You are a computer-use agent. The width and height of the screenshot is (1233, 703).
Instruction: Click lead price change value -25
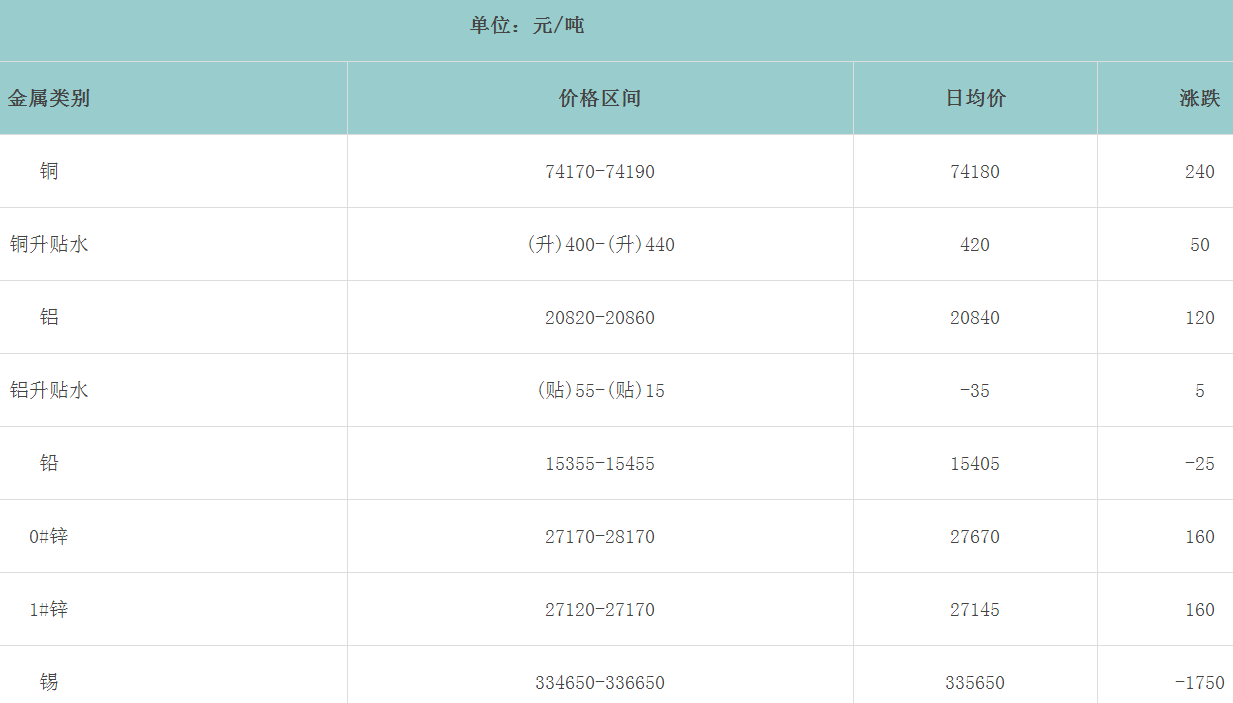point(1199,464)
